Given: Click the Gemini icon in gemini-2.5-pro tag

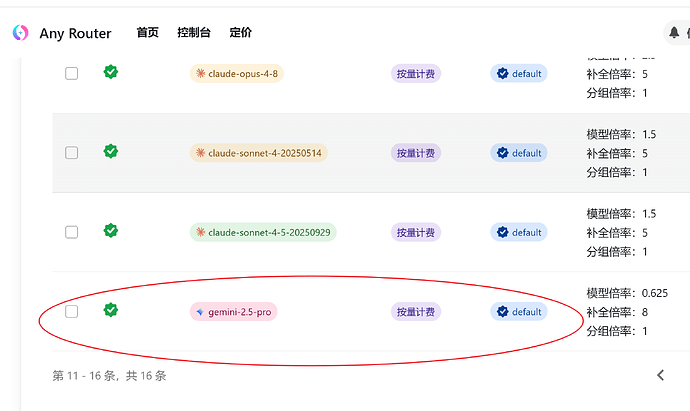Looking at the screenshot, I should pyautogui.click(x=200, y=312).
